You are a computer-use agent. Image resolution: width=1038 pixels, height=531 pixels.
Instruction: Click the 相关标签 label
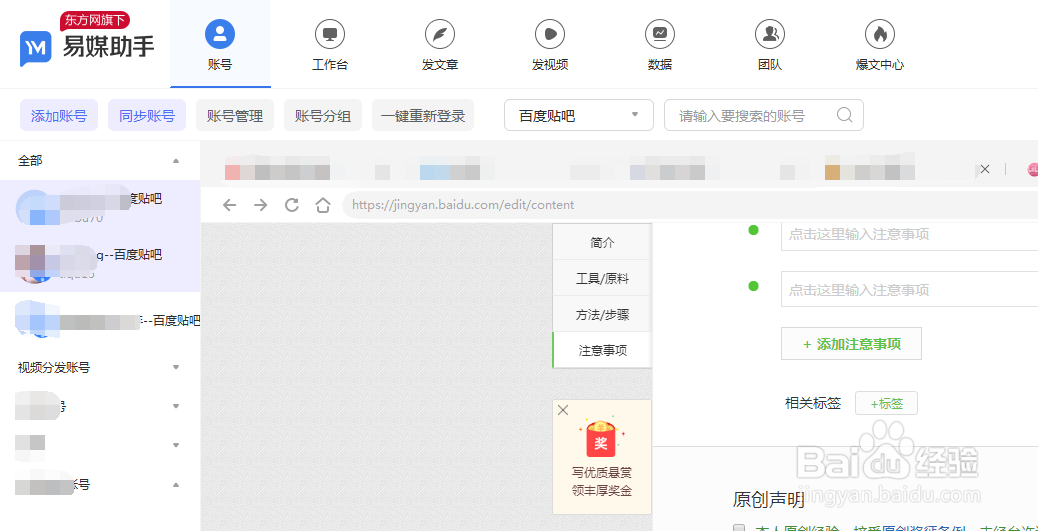click(813, 403)
